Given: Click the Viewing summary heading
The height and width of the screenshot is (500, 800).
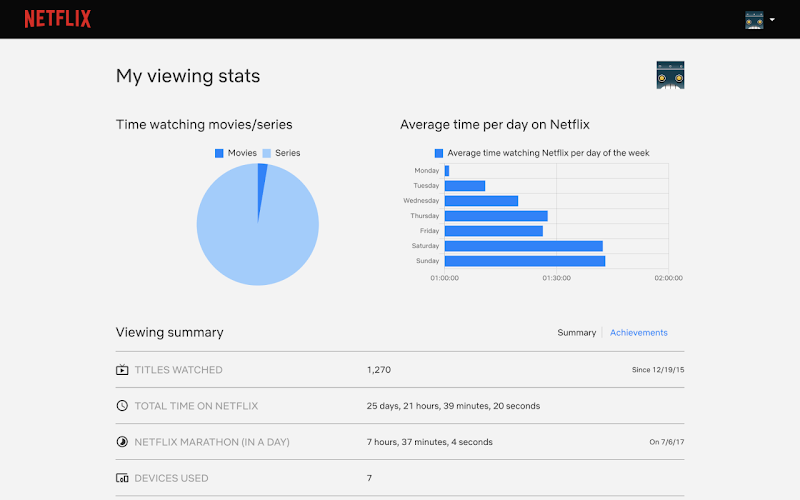Looking at the screenshot, I should tap(169, 332).
